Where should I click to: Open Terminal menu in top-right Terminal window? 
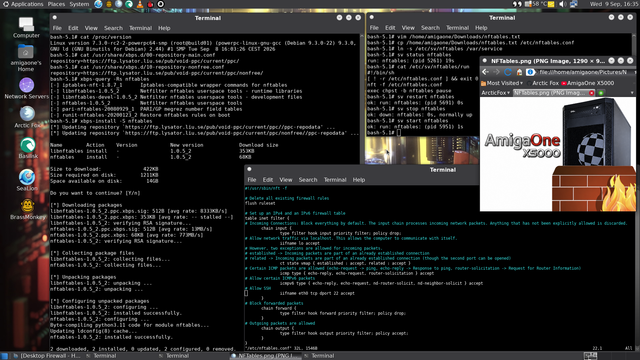tap(457, 28)
